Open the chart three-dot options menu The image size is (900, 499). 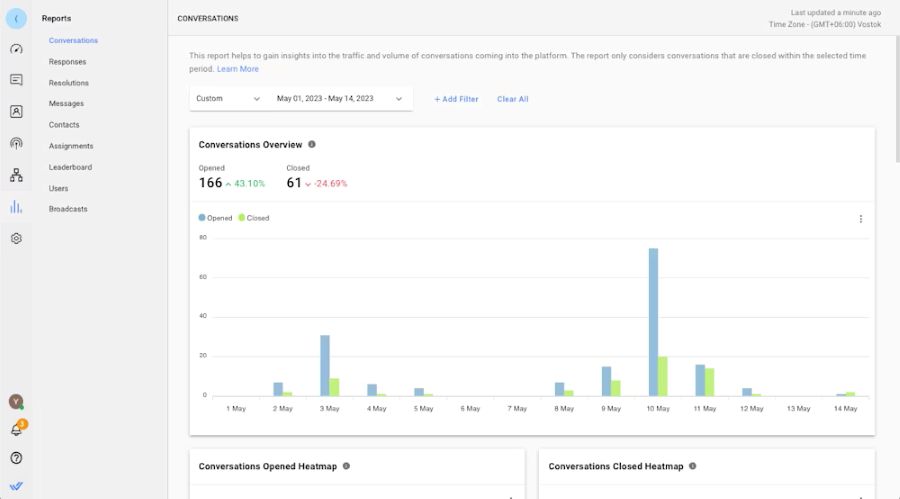860,219
